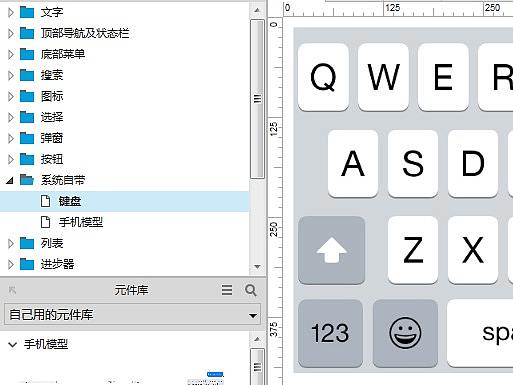Open the 自己用的元件库 library dropdown

point(132,315)
